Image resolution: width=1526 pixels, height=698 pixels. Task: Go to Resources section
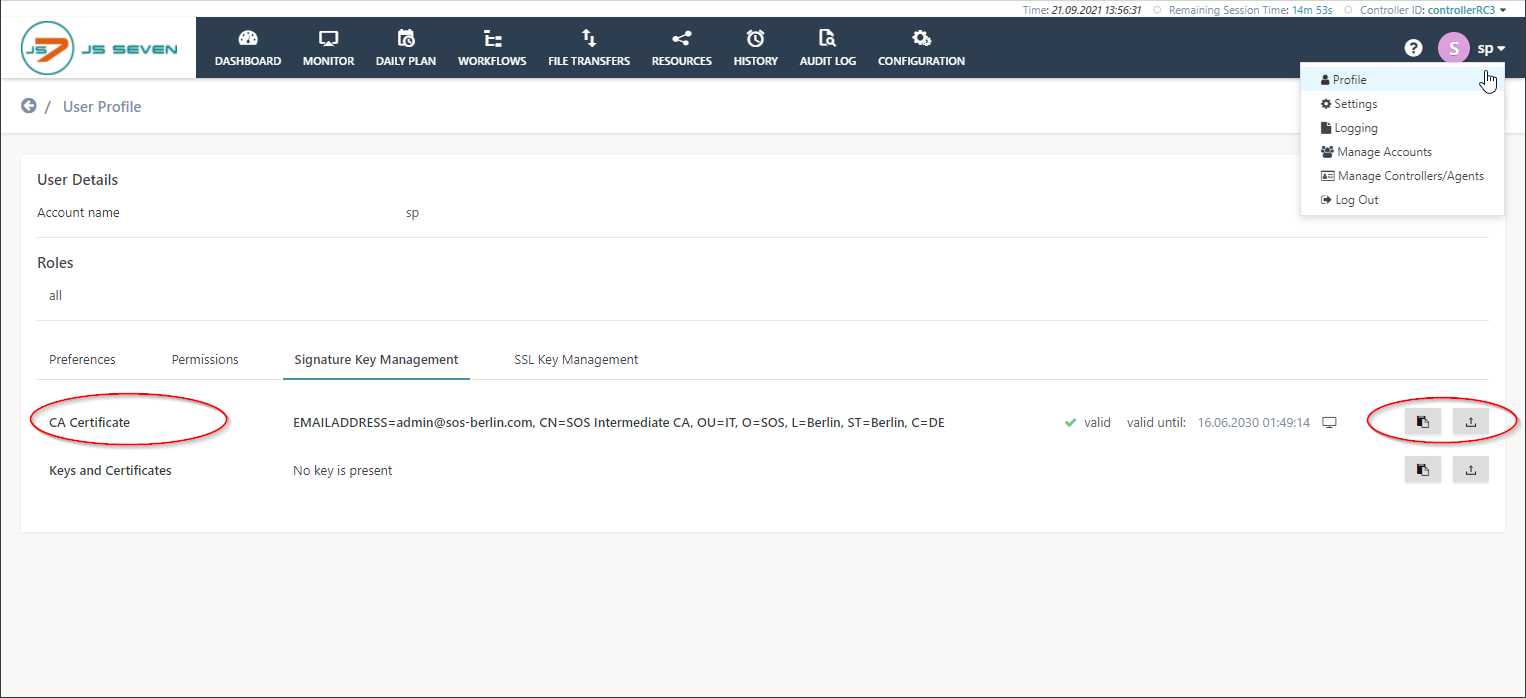click(682, 49)
